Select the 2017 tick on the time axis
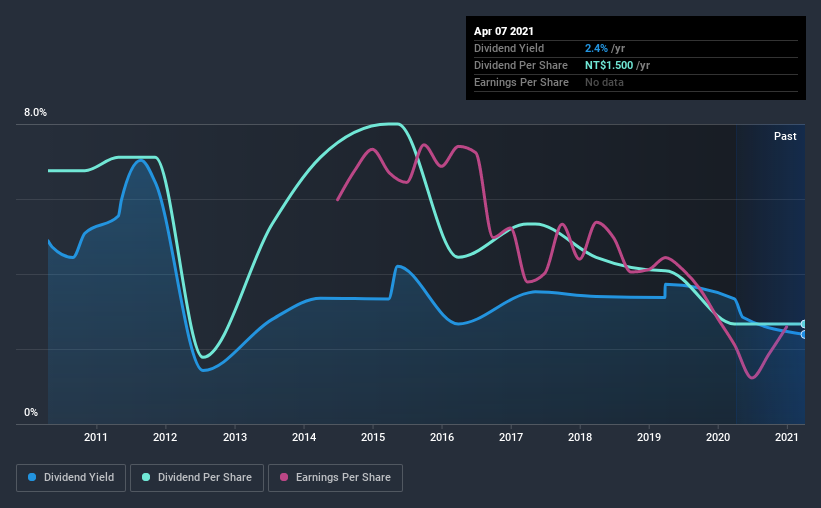The image size is (821, 508). coord(511,437)
